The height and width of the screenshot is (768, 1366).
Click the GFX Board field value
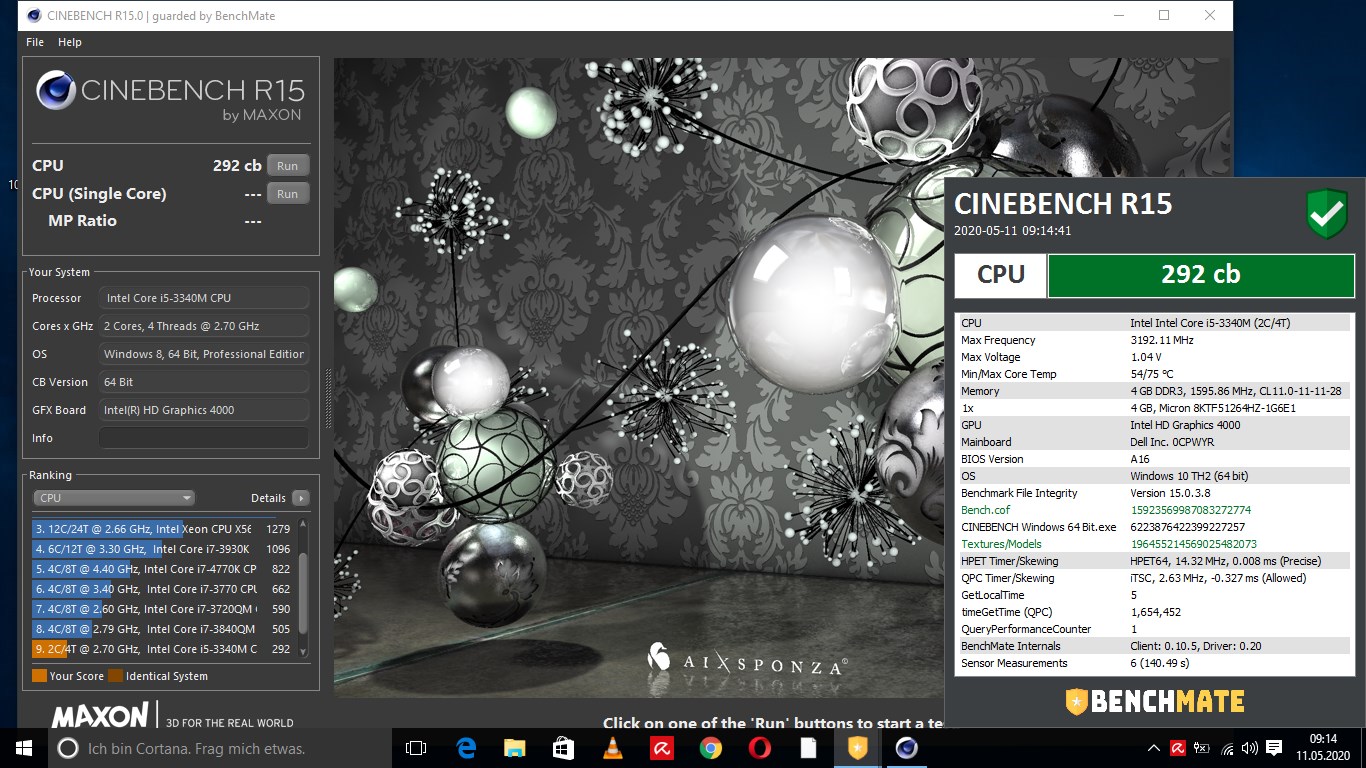(x=204, y=410)
